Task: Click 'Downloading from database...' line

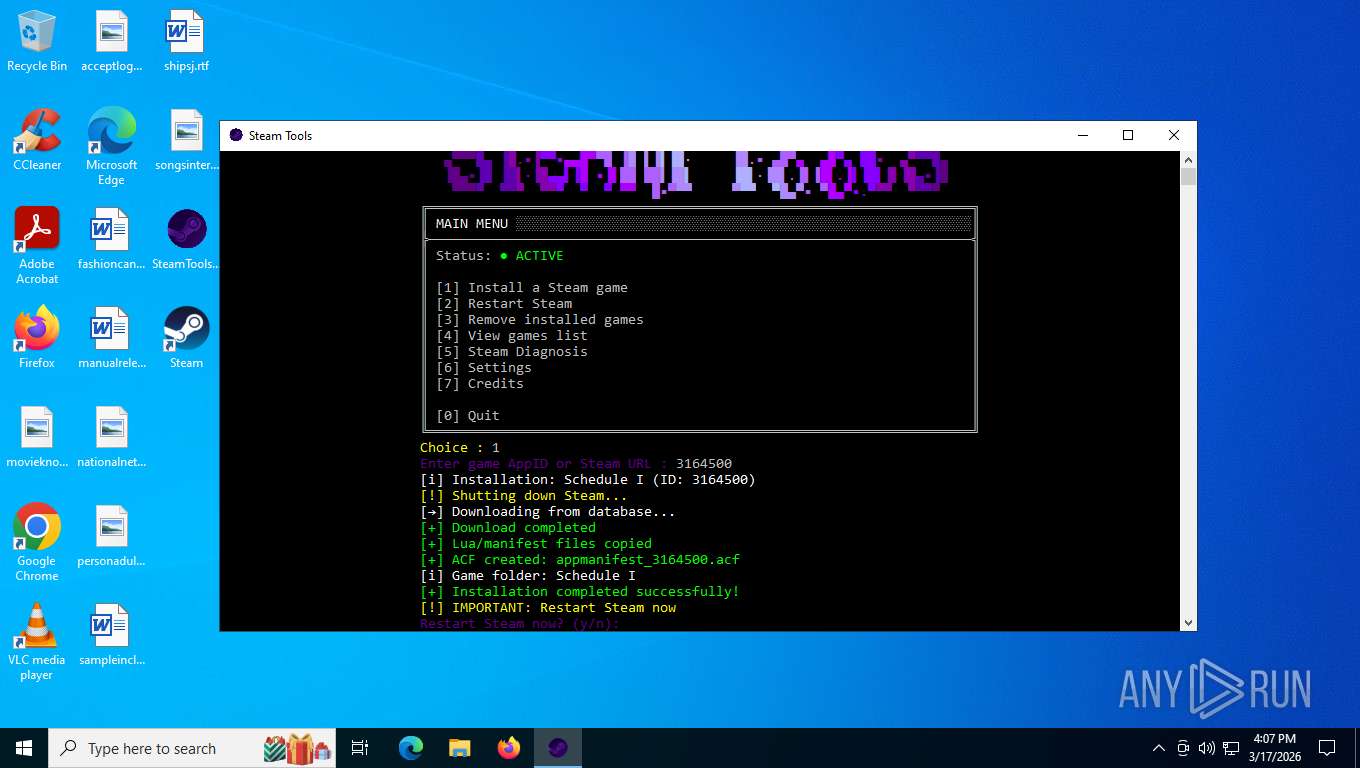Action: click(x=548, y=512)
